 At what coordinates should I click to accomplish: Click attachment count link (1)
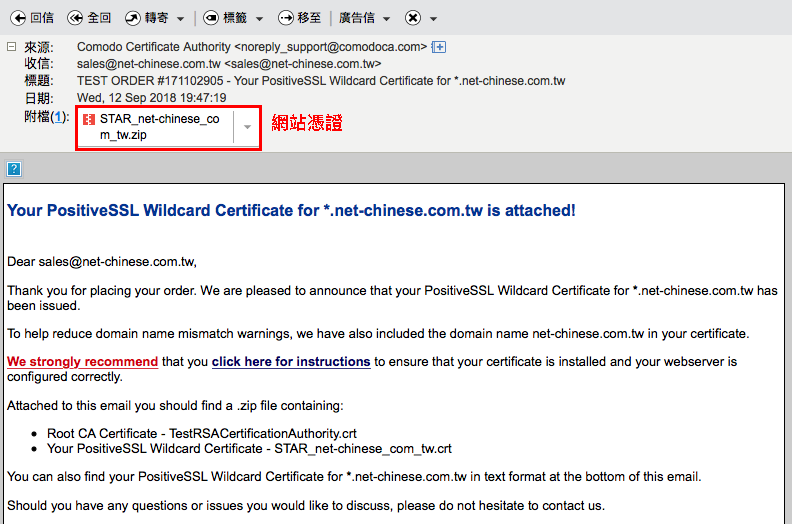pos(59,117)
